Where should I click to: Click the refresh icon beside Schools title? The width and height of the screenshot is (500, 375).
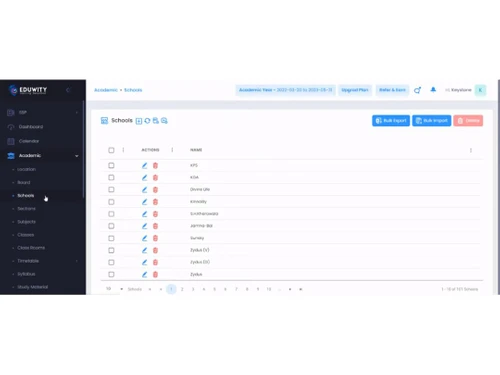(x=147, y=121)
